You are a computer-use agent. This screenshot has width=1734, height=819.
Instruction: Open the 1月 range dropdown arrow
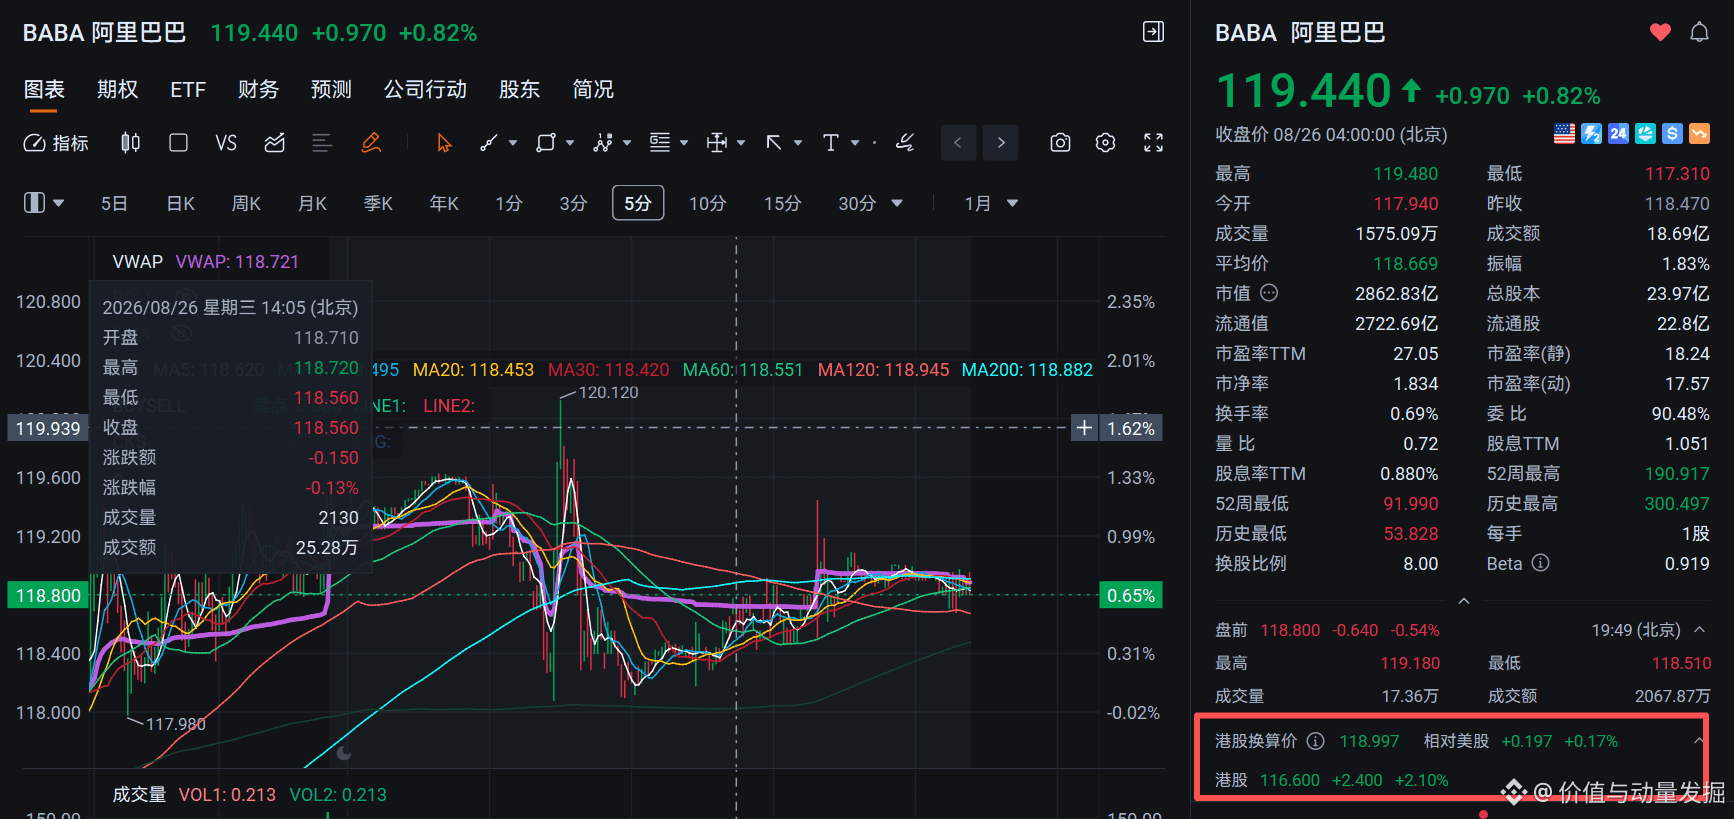[1012, 203]
